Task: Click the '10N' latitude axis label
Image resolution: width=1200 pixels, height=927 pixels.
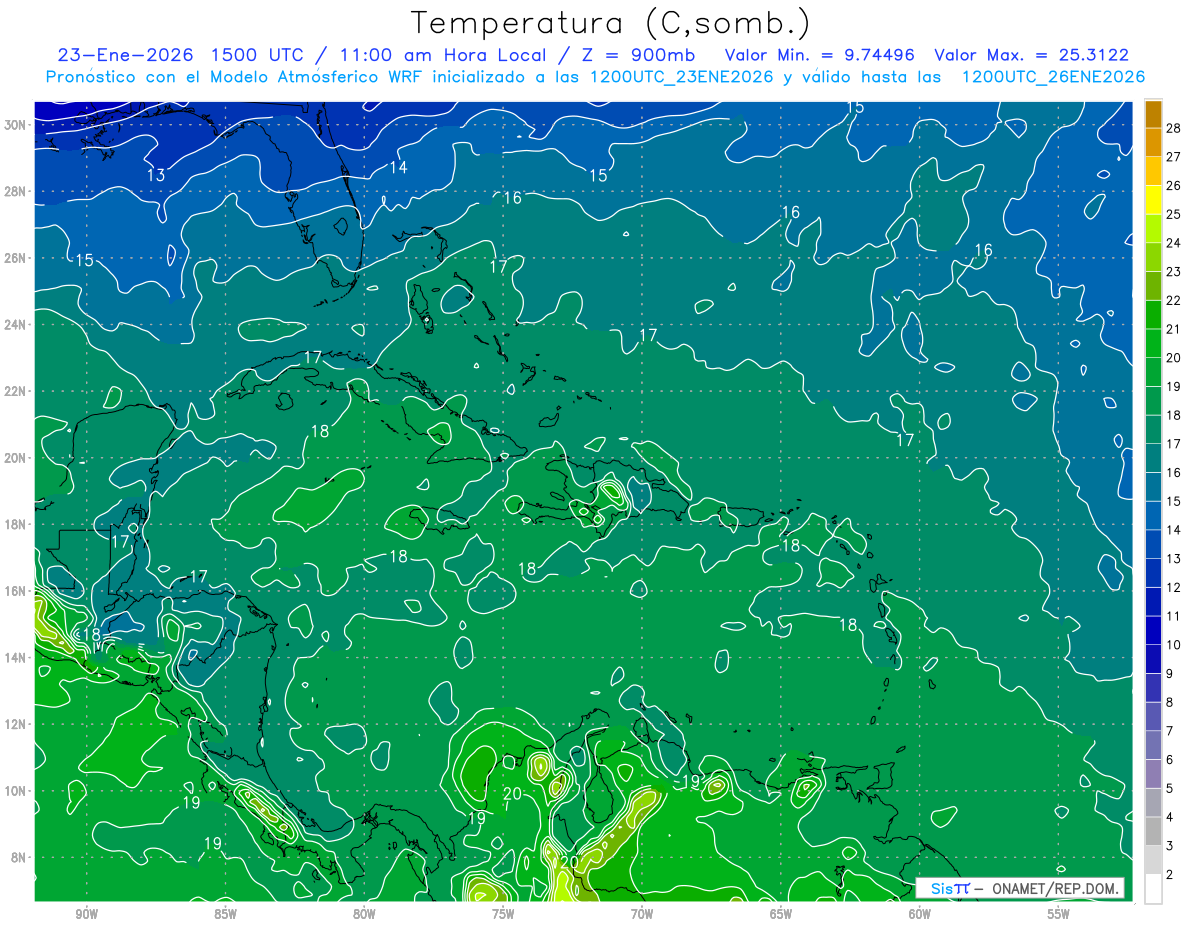Action: (16, 791)
